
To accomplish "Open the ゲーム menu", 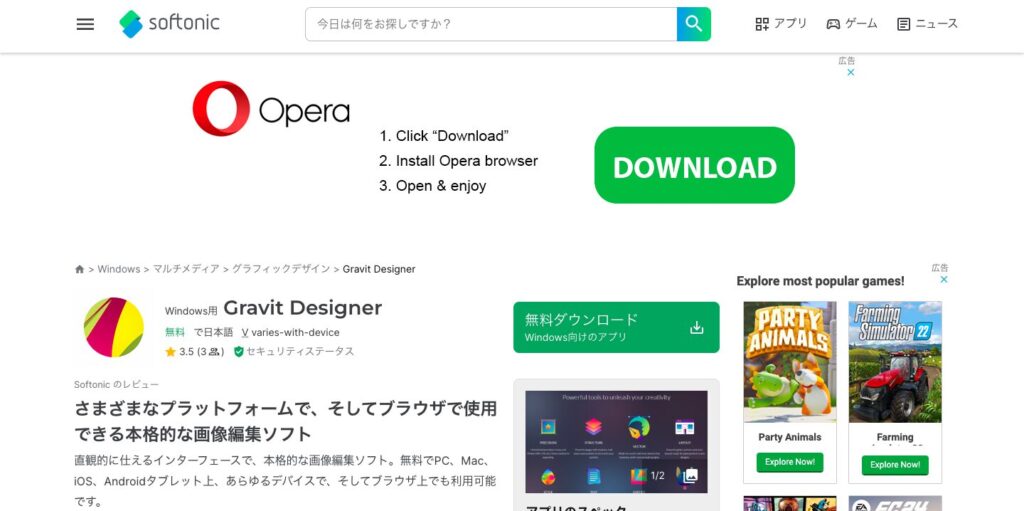I will (x=852, y=24).
